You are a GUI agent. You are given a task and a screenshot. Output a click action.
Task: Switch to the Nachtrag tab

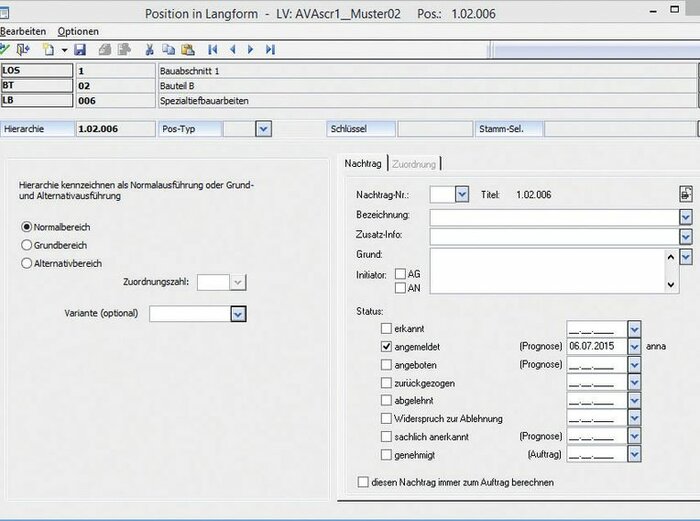363,164
